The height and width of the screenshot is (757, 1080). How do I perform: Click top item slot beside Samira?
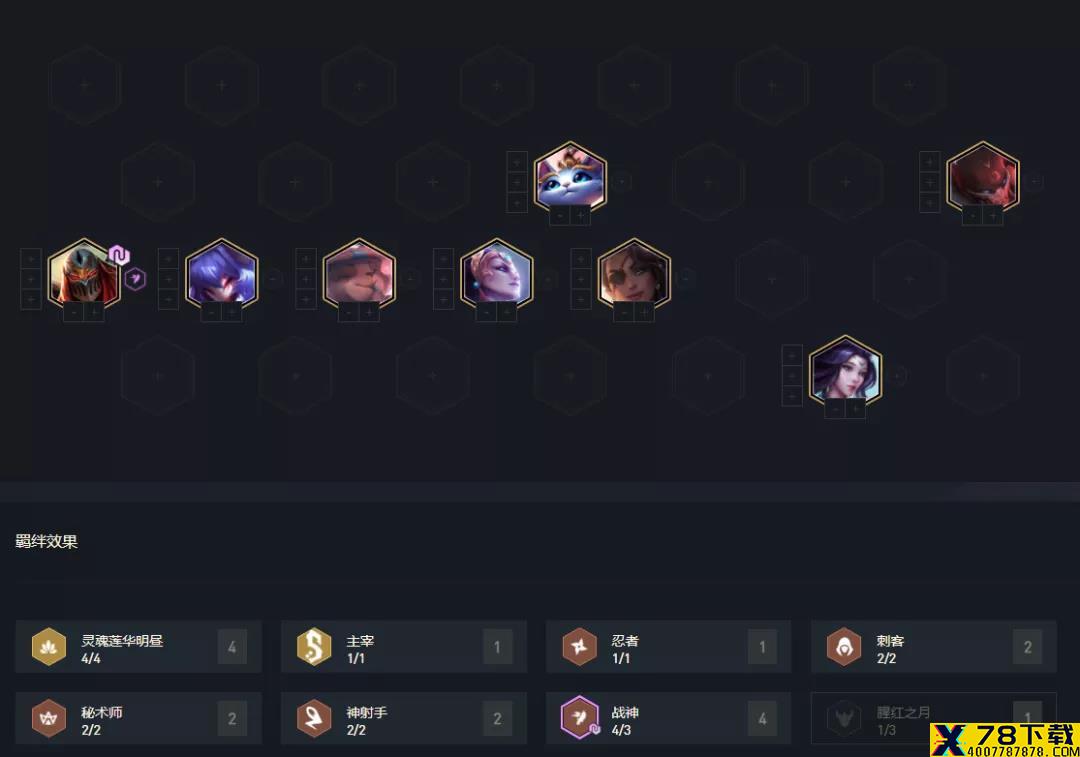pyautogui.click(x=581, y=258)
